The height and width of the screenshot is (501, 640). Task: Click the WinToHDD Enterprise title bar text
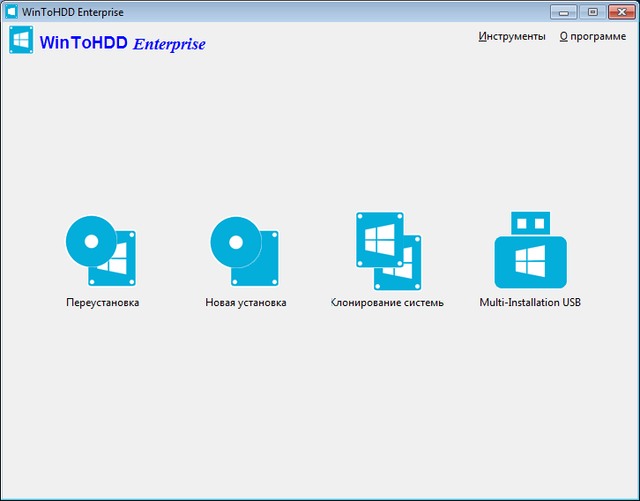[x=73, y=12]
